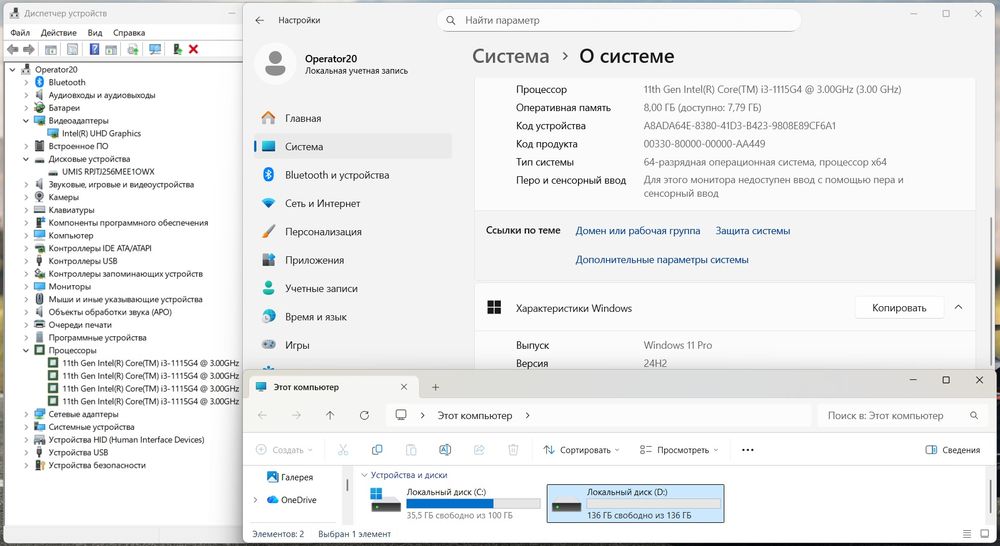Select Система in Settings sidebar
The height and width of the screenshot is (546, 1000).
pos(353,147)
